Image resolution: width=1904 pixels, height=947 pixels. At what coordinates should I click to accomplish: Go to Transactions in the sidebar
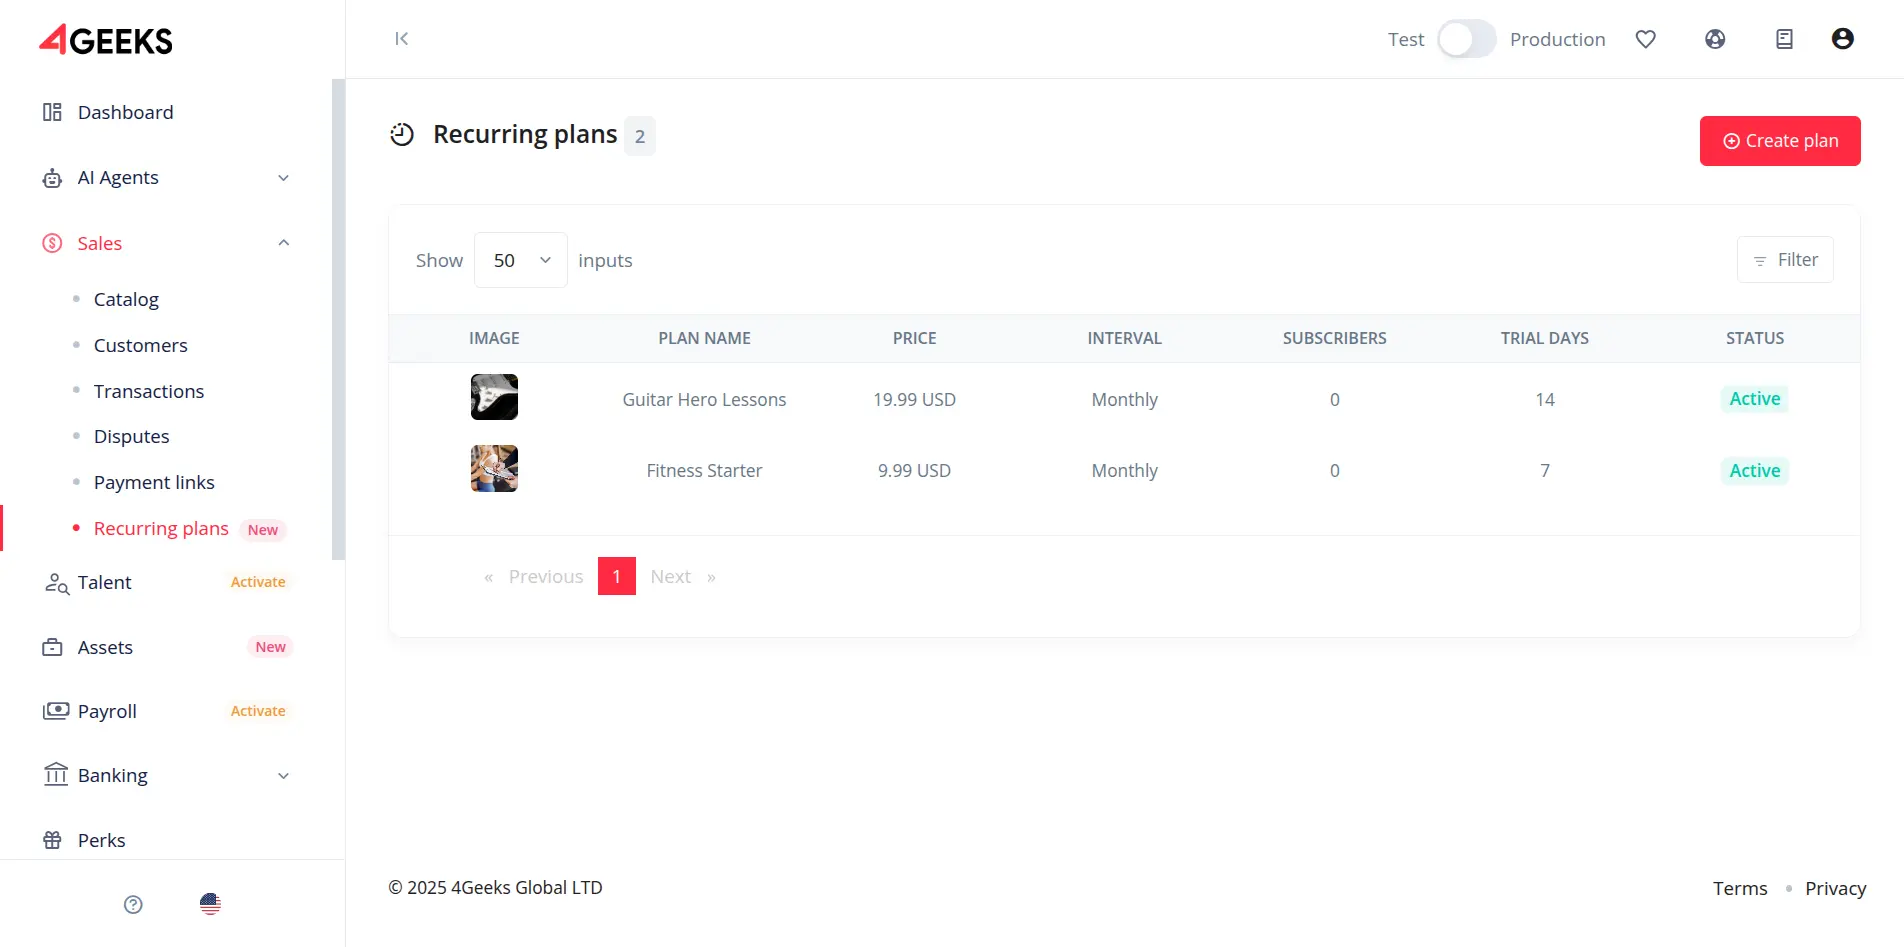tap(149, 391)
